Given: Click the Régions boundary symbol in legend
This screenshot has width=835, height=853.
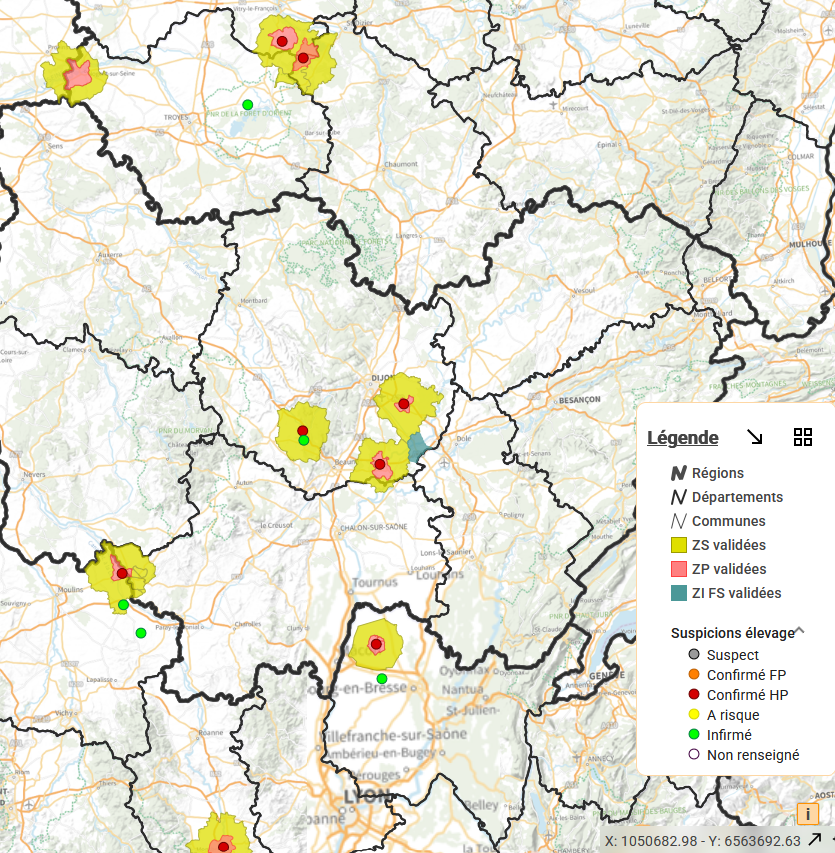Looking at the screenshot, I should coord(679,473).
